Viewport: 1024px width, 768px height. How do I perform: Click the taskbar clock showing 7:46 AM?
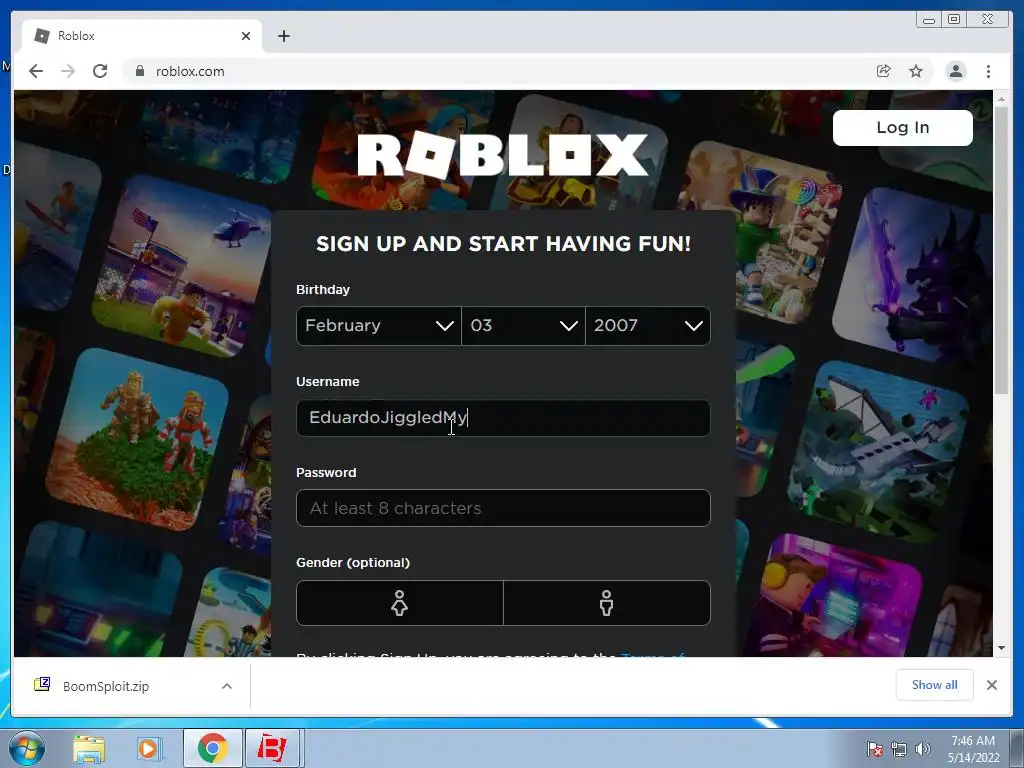point(973,748)
